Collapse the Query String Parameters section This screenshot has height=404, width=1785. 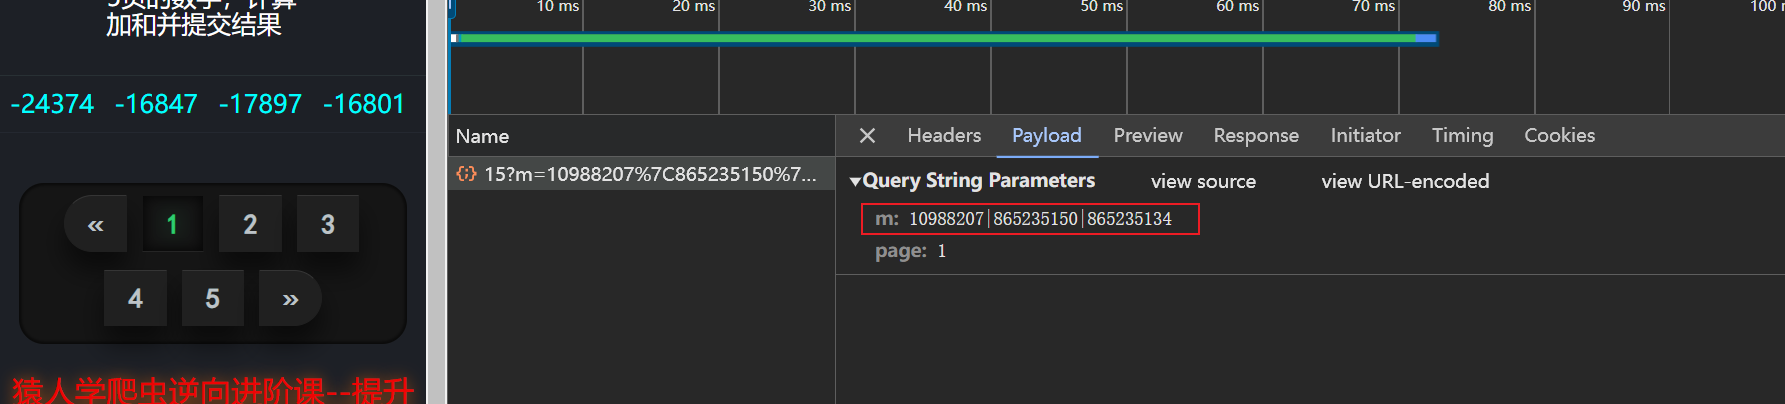tap(855, 182)
